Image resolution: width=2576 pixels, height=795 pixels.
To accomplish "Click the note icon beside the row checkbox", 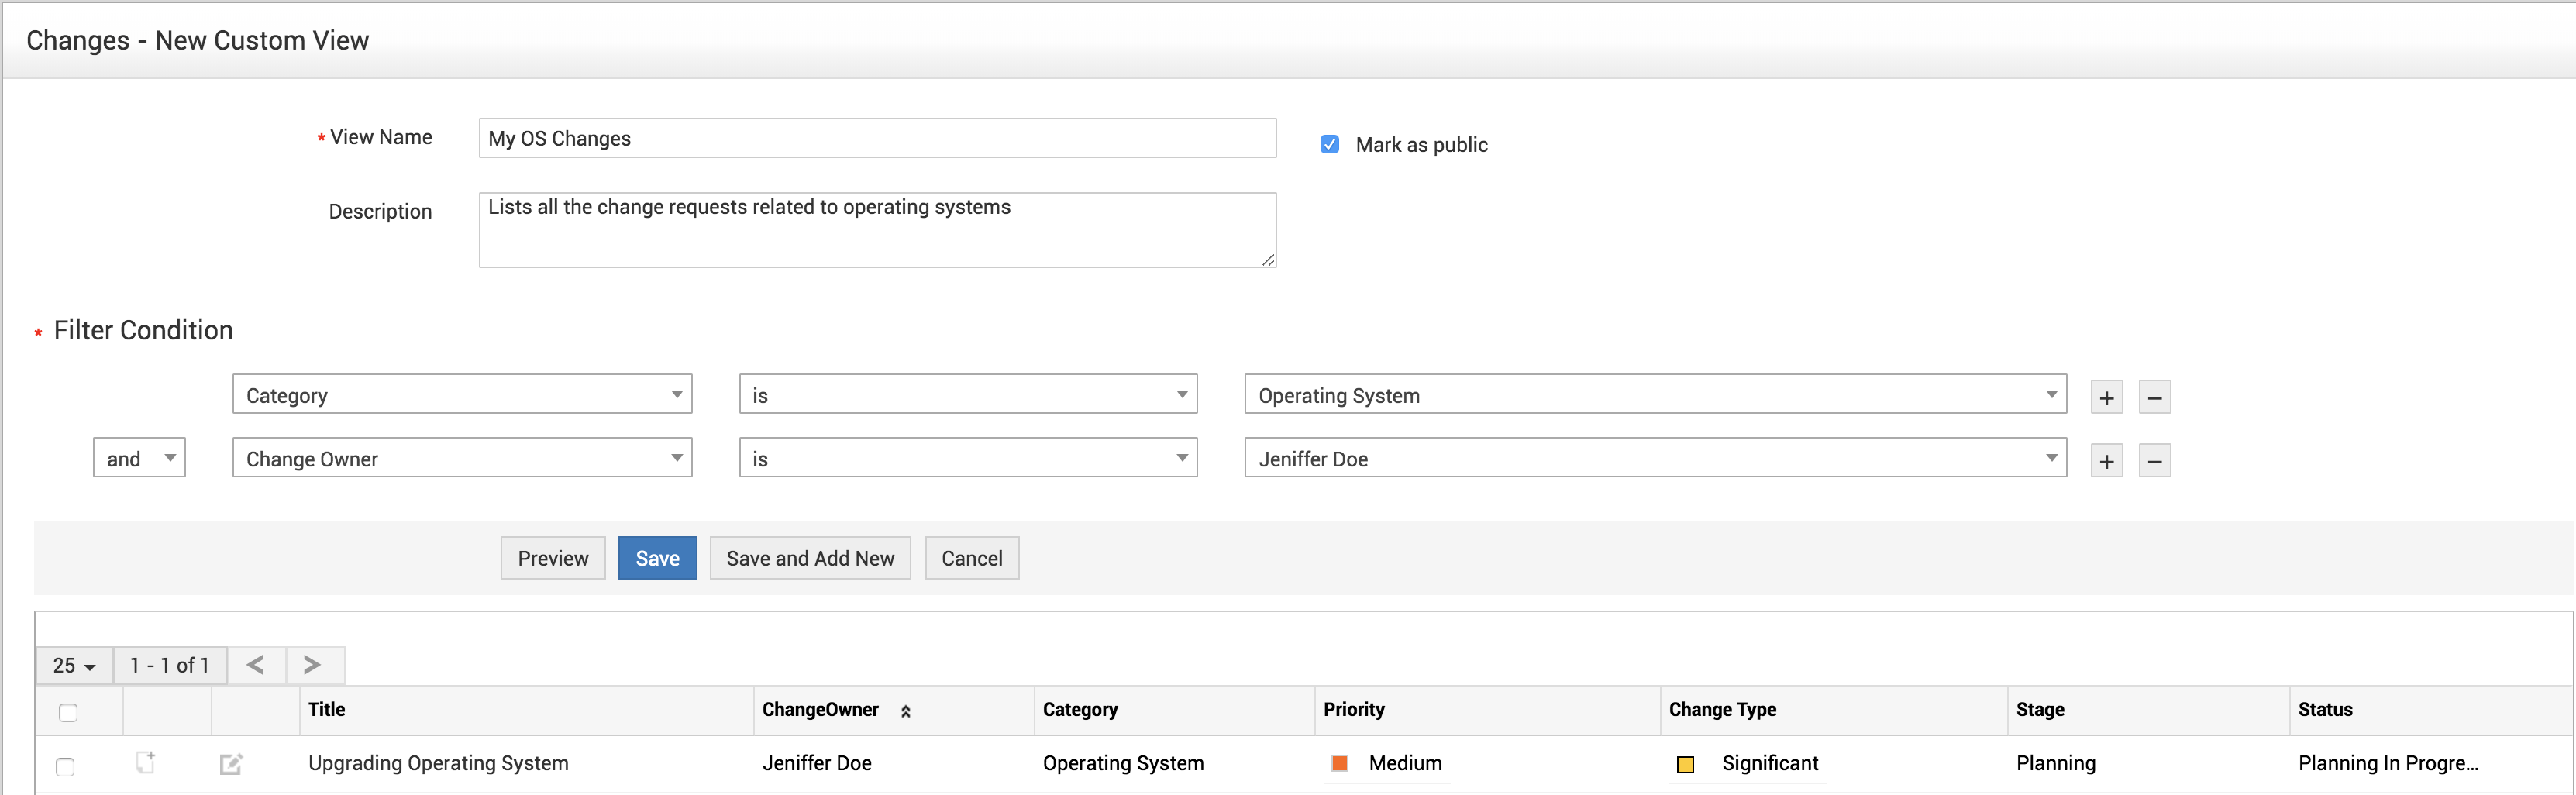I will tap(146, 762).
